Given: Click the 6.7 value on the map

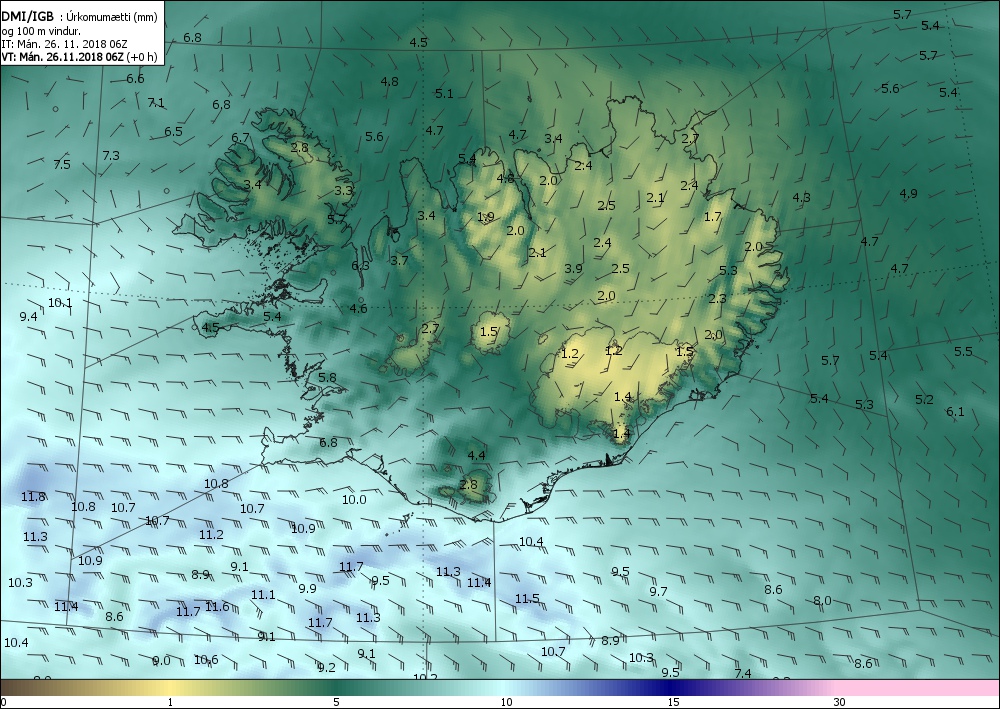Looking at the screenshot, I should pos(240,137).
